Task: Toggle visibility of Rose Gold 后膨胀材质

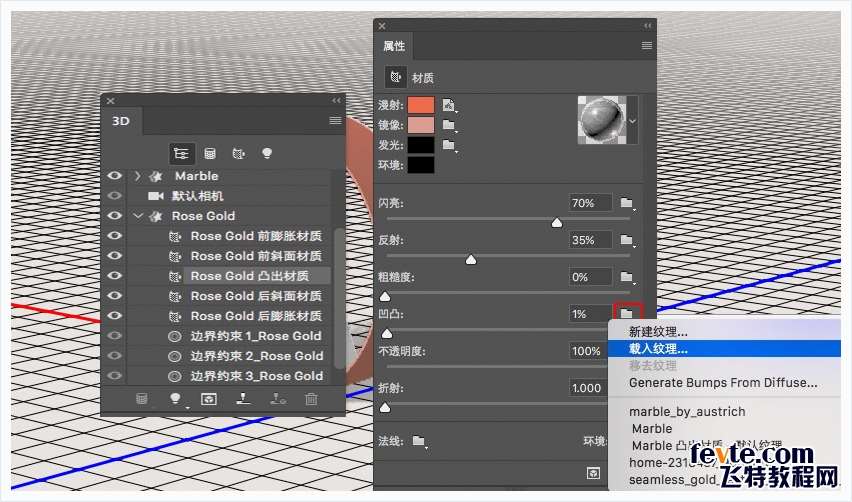Action: coord(114,316)
